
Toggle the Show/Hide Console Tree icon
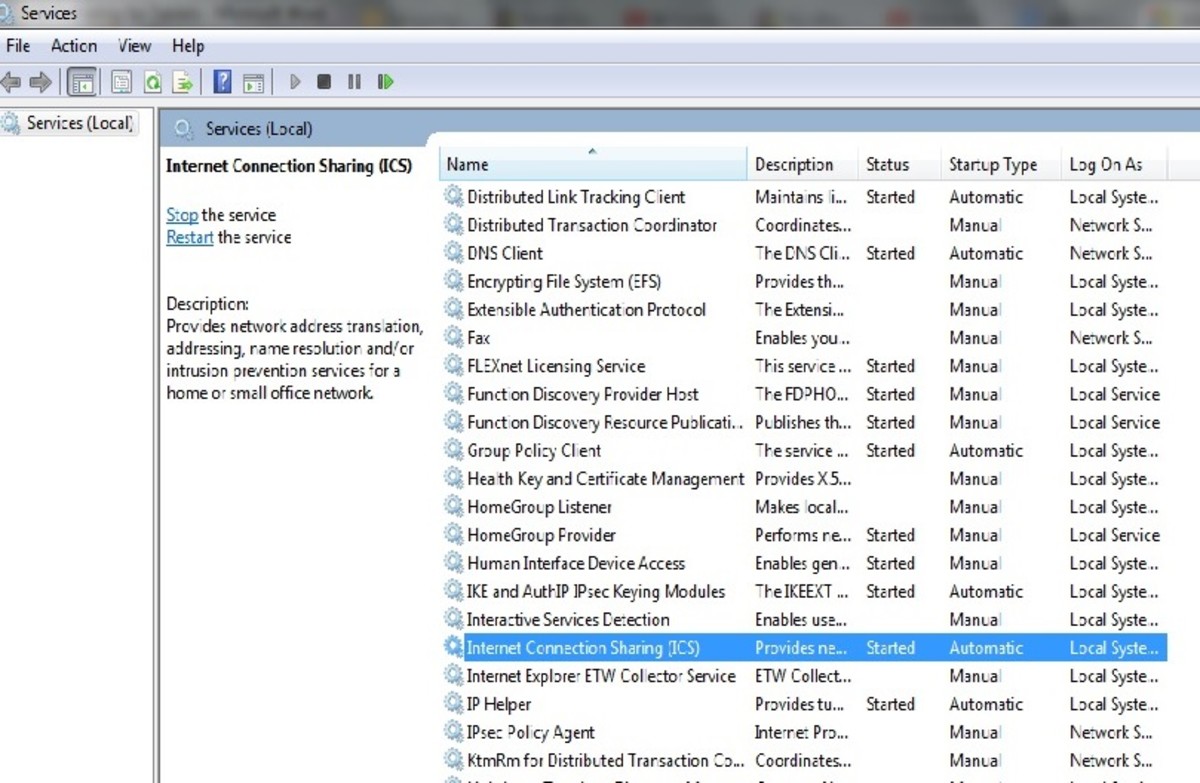pyautogui.click(x=83, y=81)
